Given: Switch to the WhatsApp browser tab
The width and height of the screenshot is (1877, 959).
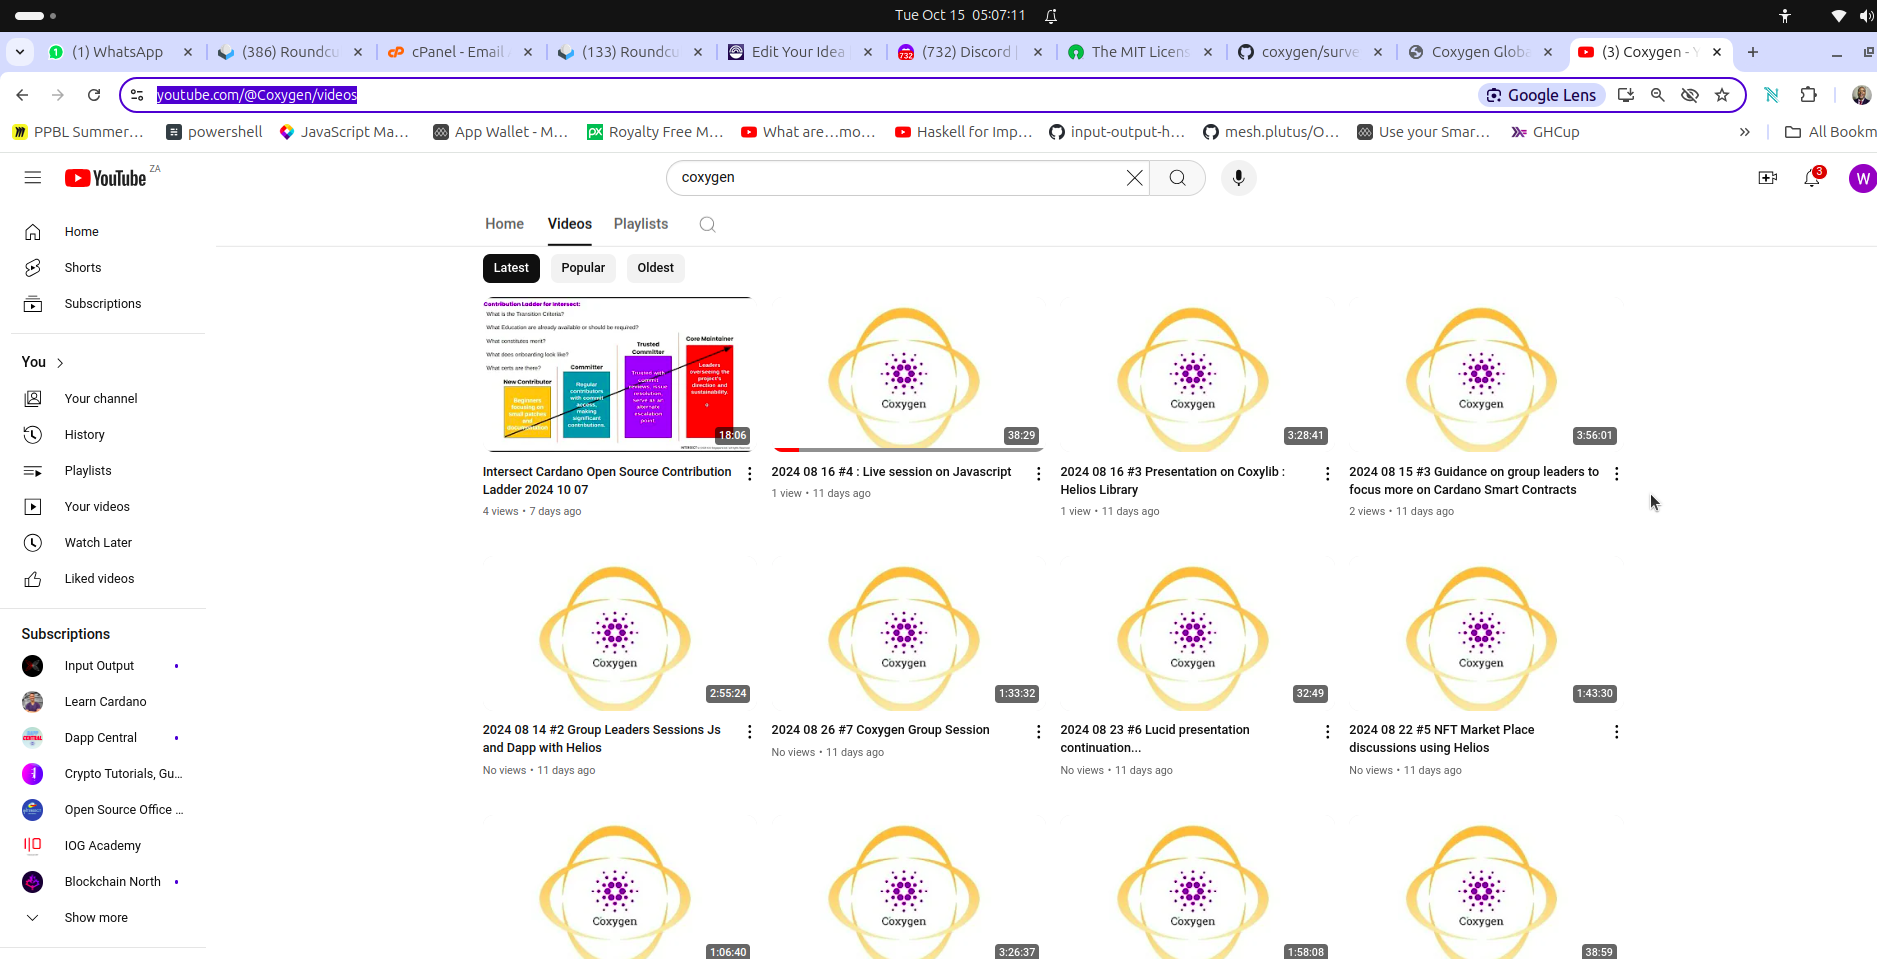Looking at the screenshot, I should [x=118, y=52].
